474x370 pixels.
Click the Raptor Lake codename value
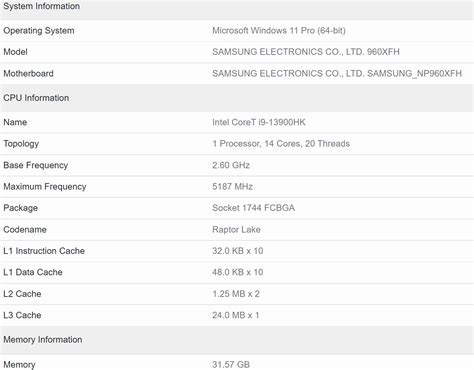click(236, 230)
